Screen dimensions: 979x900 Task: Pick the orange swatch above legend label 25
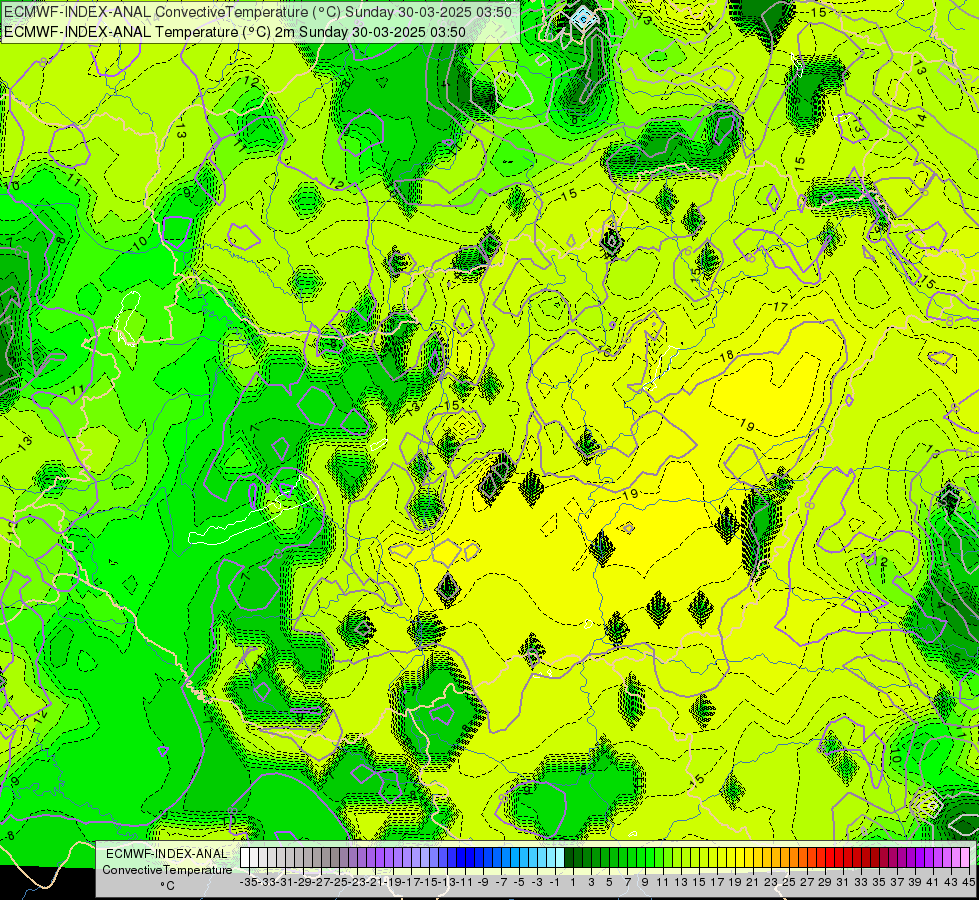(x=785, y=857)
